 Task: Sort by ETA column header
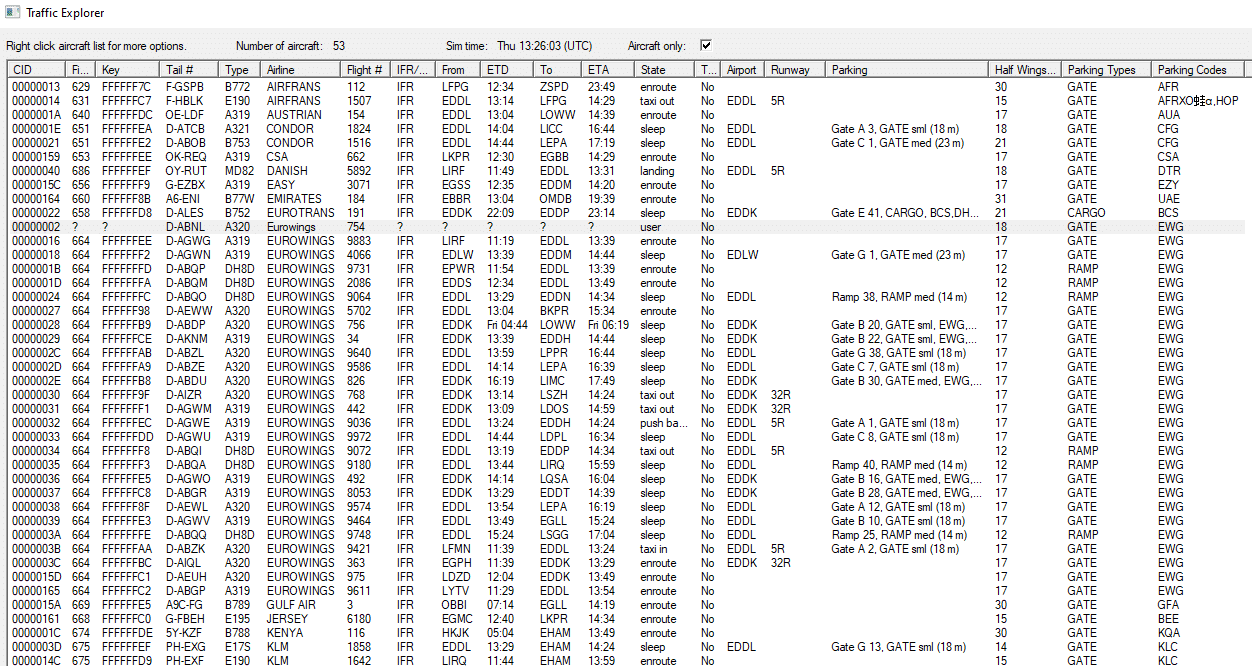coord(608,70)
